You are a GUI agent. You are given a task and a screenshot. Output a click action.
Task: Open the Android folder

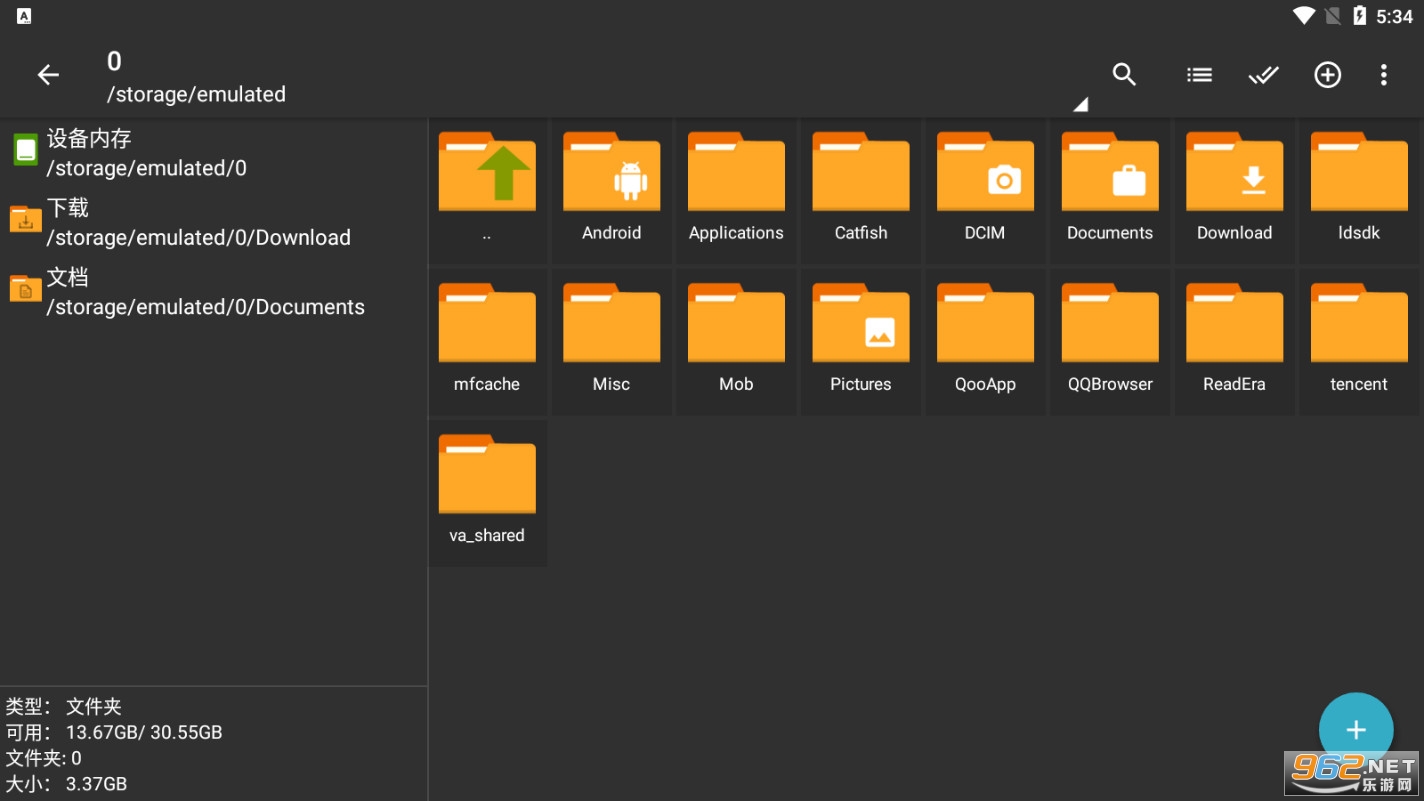pos(612,190)
